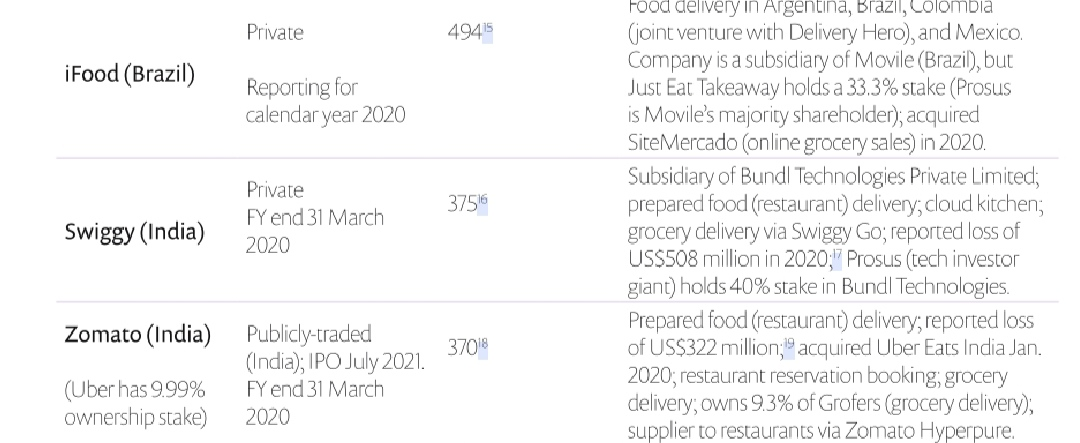Open footnote 16 beside the 375 figure

[483, 204]
